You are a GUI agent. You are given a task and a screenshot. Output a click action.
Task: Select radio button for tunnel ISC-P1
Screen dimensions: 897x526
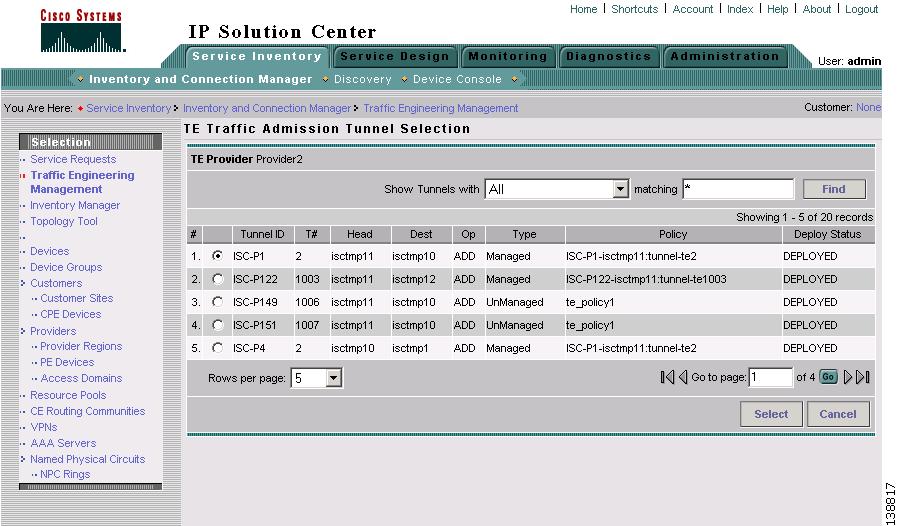(x=217, y=256)
